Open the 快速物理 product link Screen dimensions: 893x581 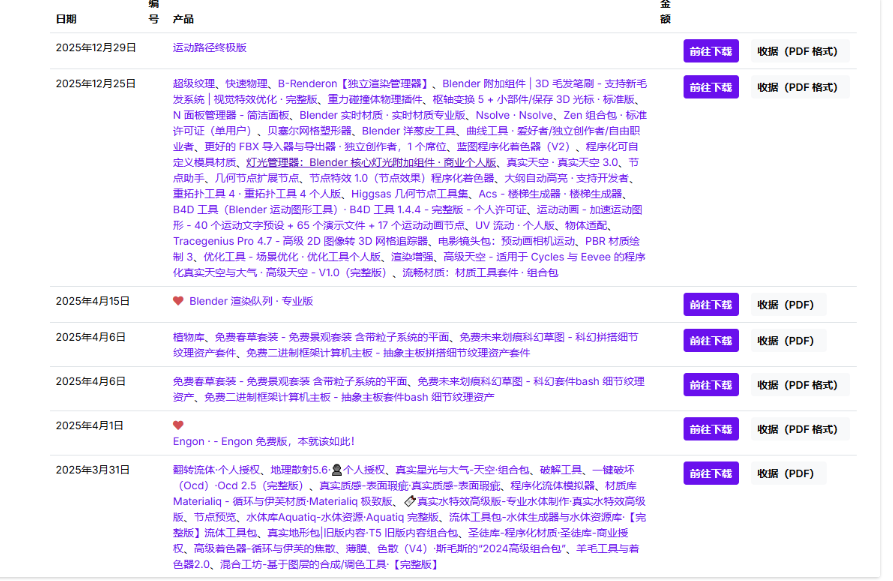247,84
